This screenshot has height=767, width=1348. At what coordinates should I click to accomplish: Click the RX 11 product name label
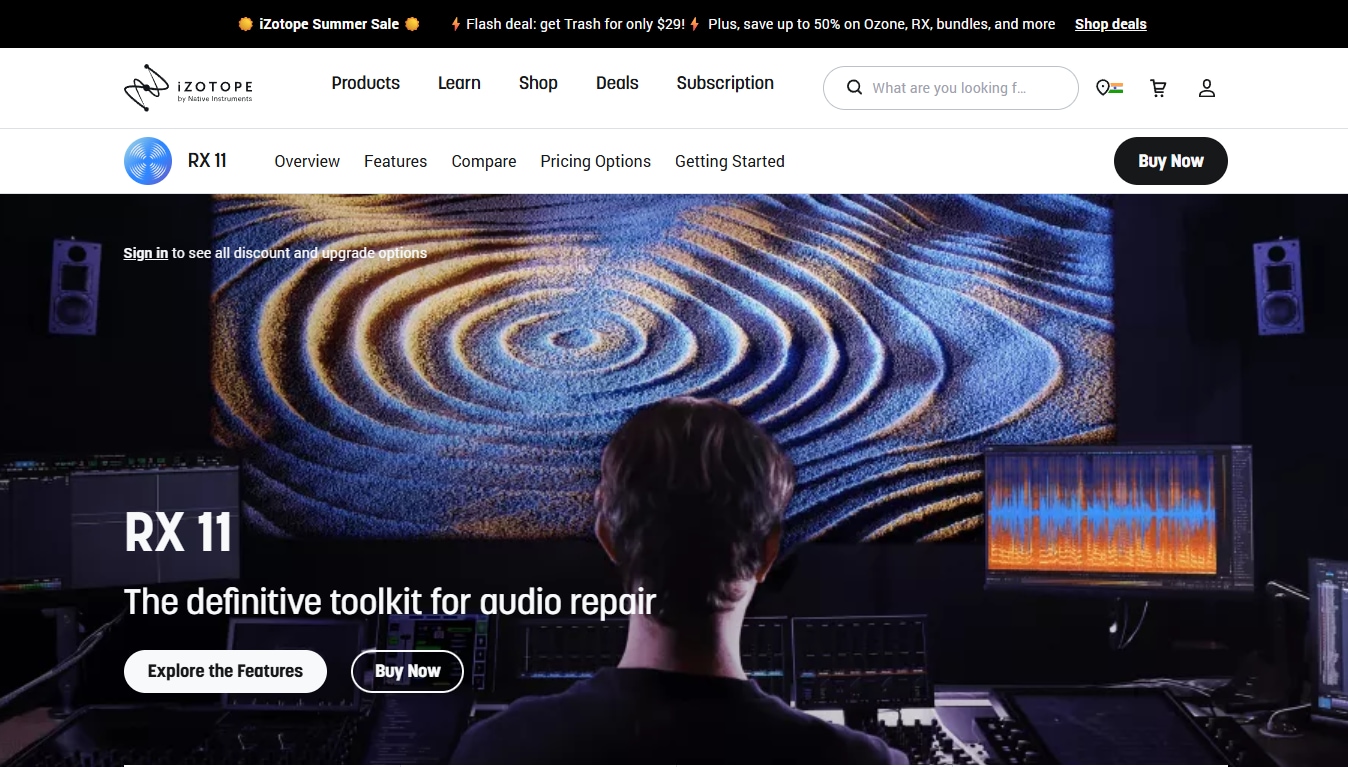[x=207, y=161]
